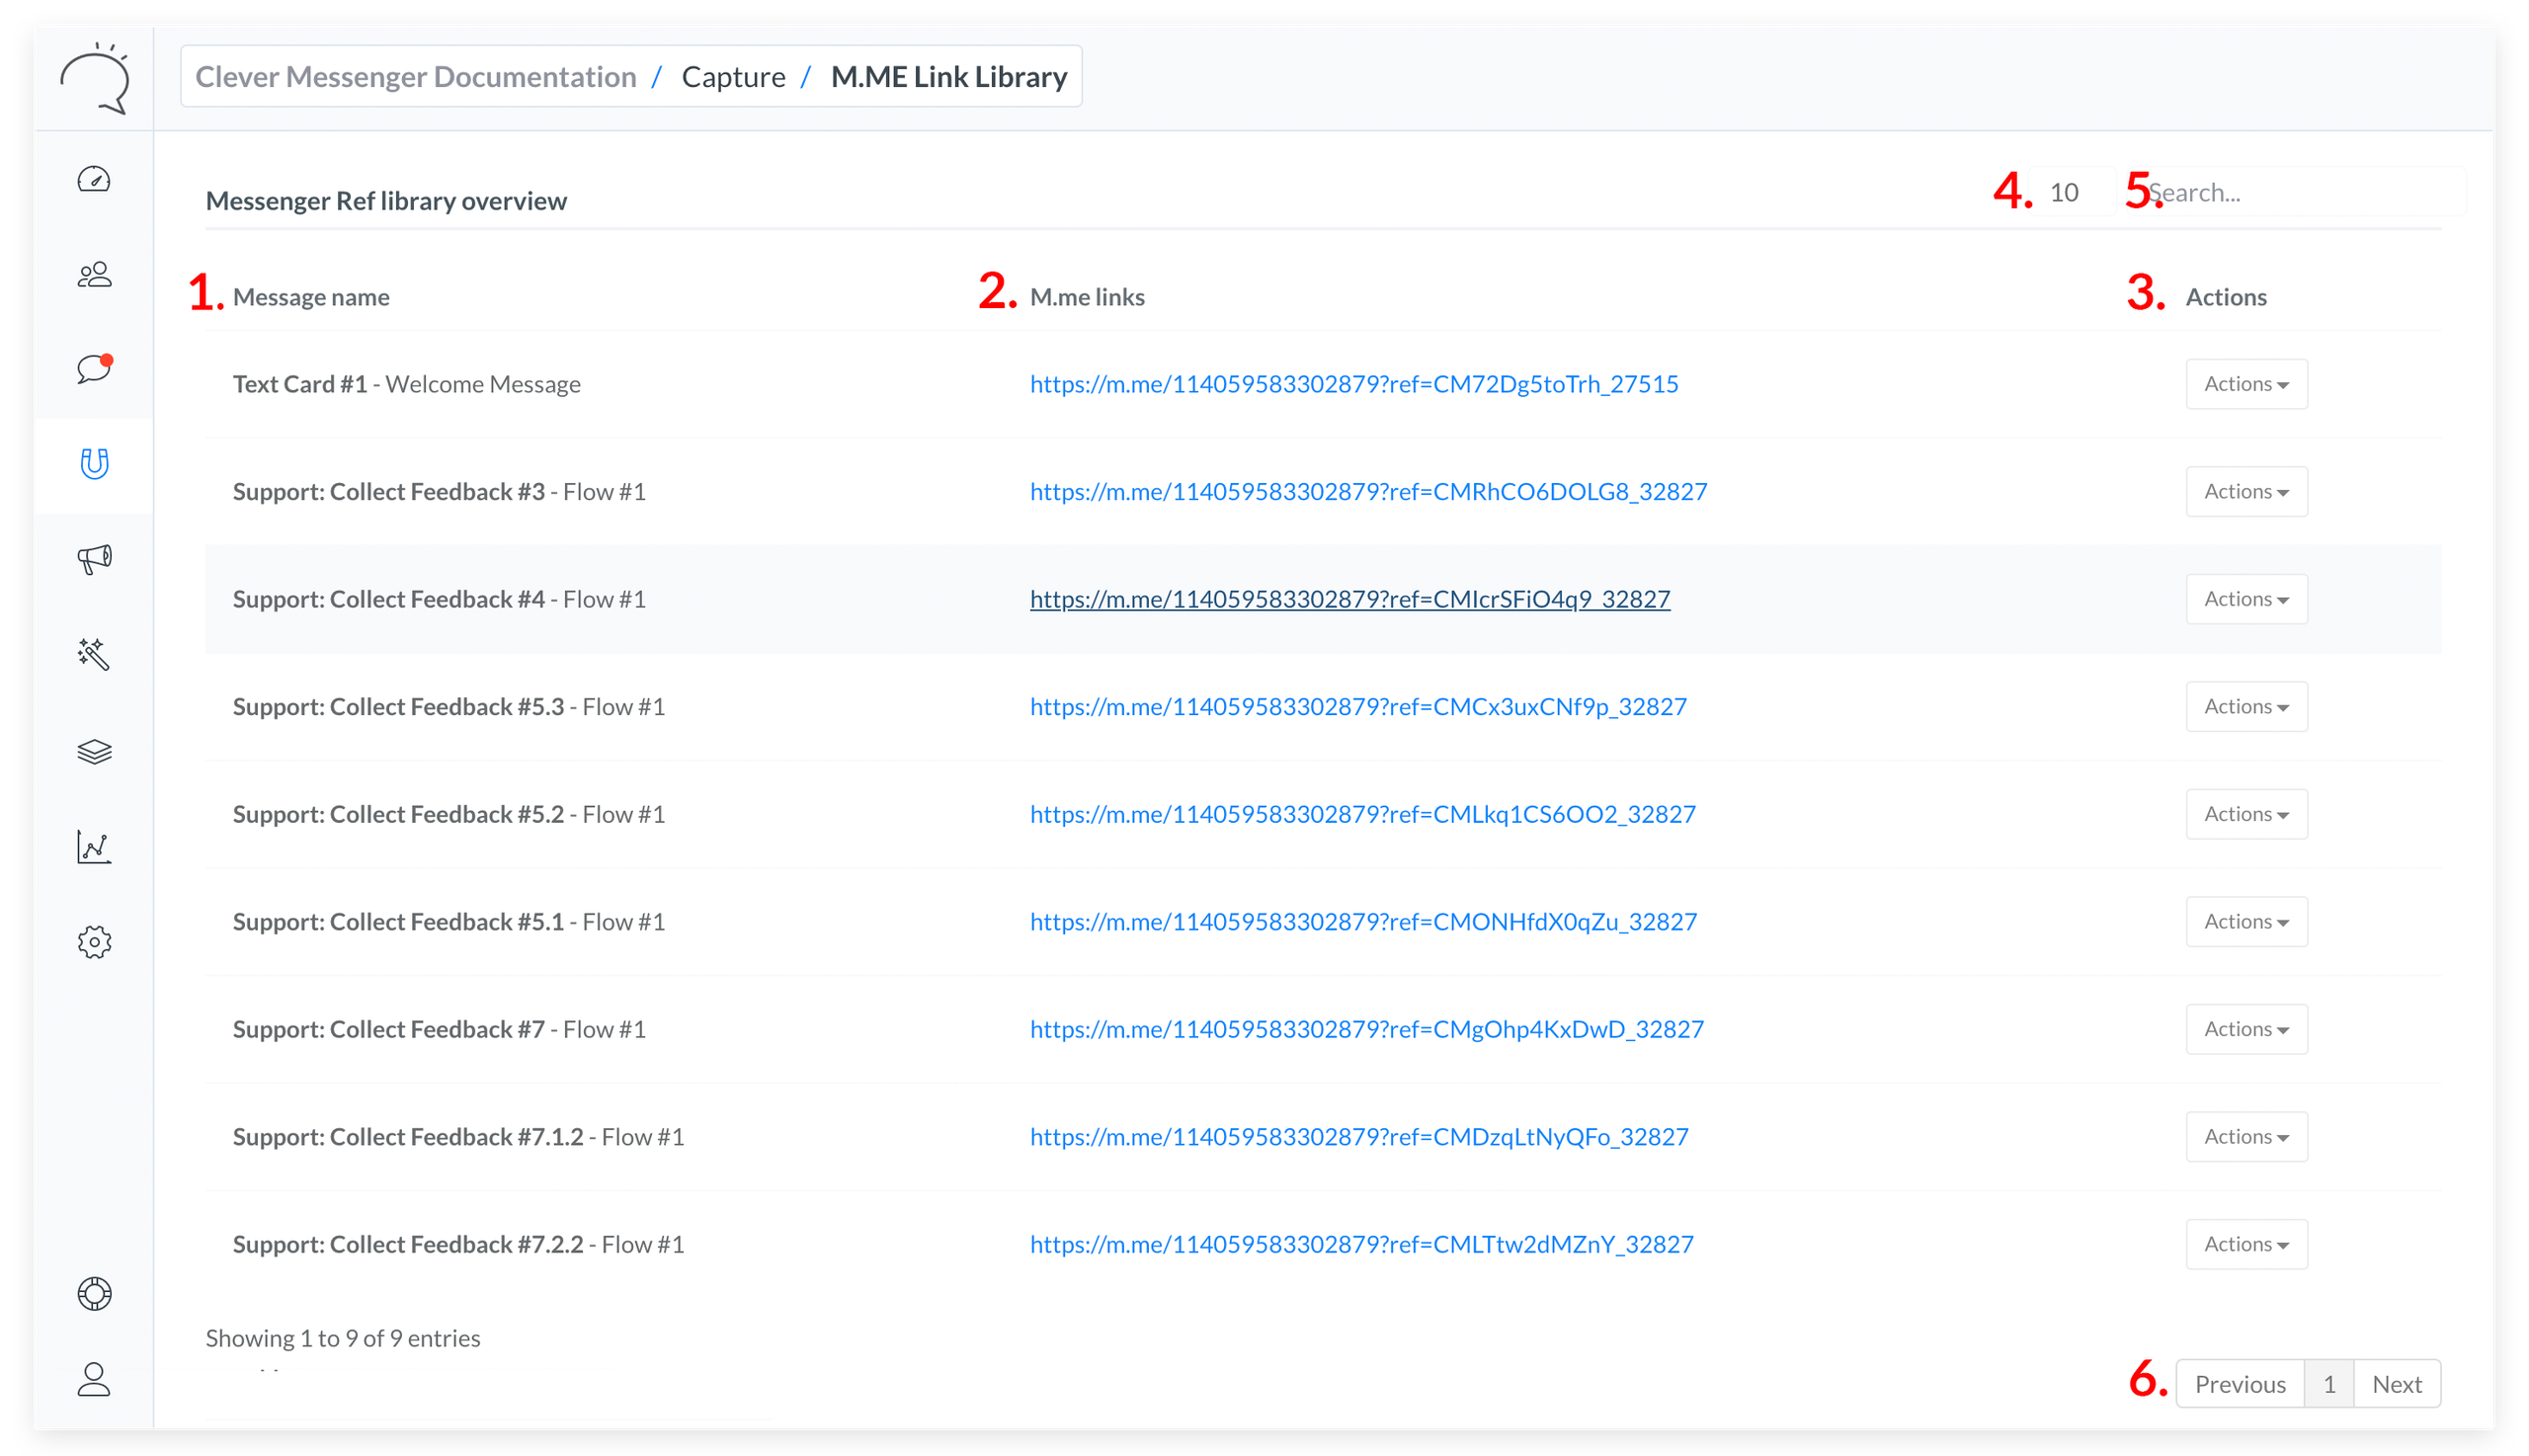Open the layers stack icon
2529x1456 pixels.
pyautogui.click(x=94, y=751)
